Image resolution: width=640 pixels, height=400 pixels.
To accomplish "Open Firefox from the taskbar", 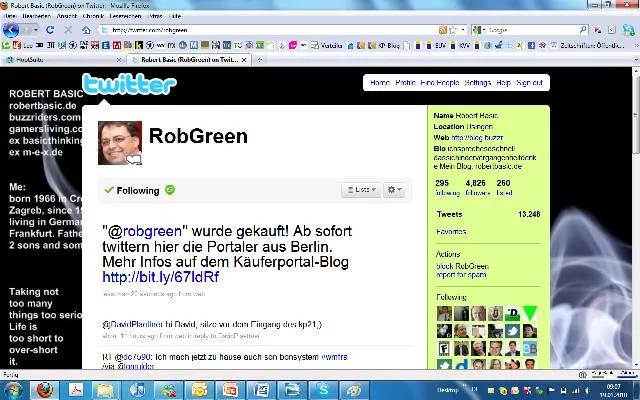I will (x=43, y=389).
